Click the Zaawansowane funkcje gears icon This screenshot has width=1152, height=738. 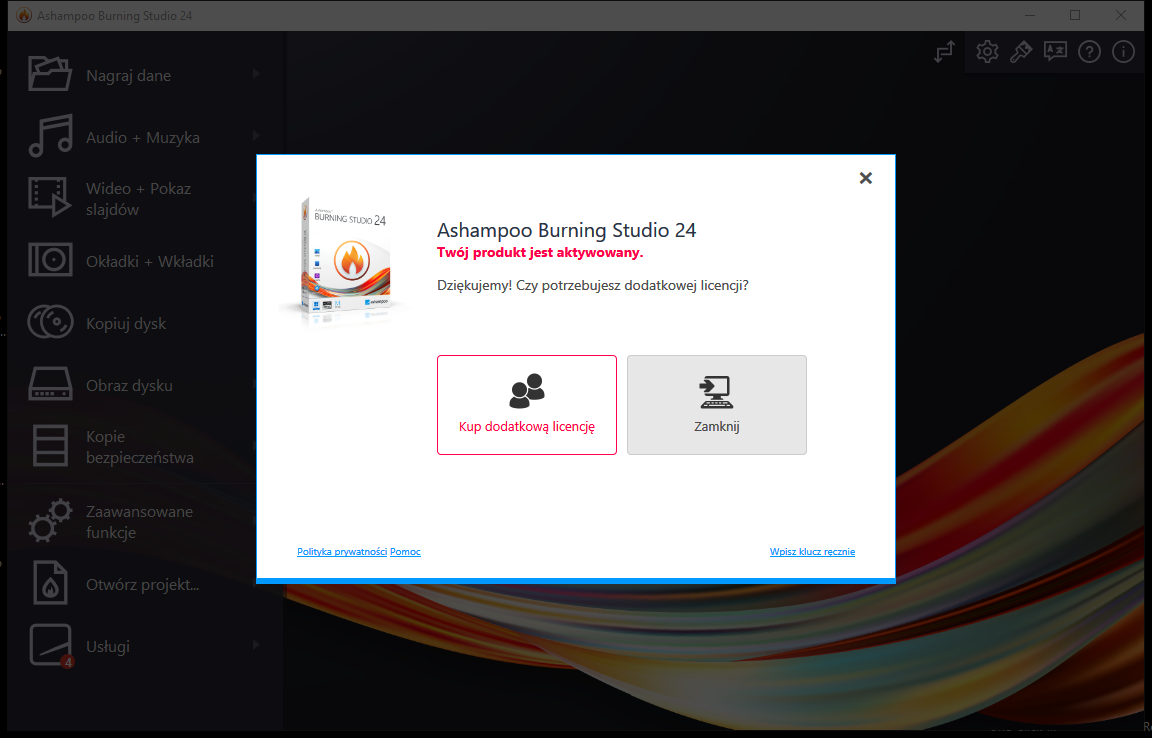[x=50, y=520]
